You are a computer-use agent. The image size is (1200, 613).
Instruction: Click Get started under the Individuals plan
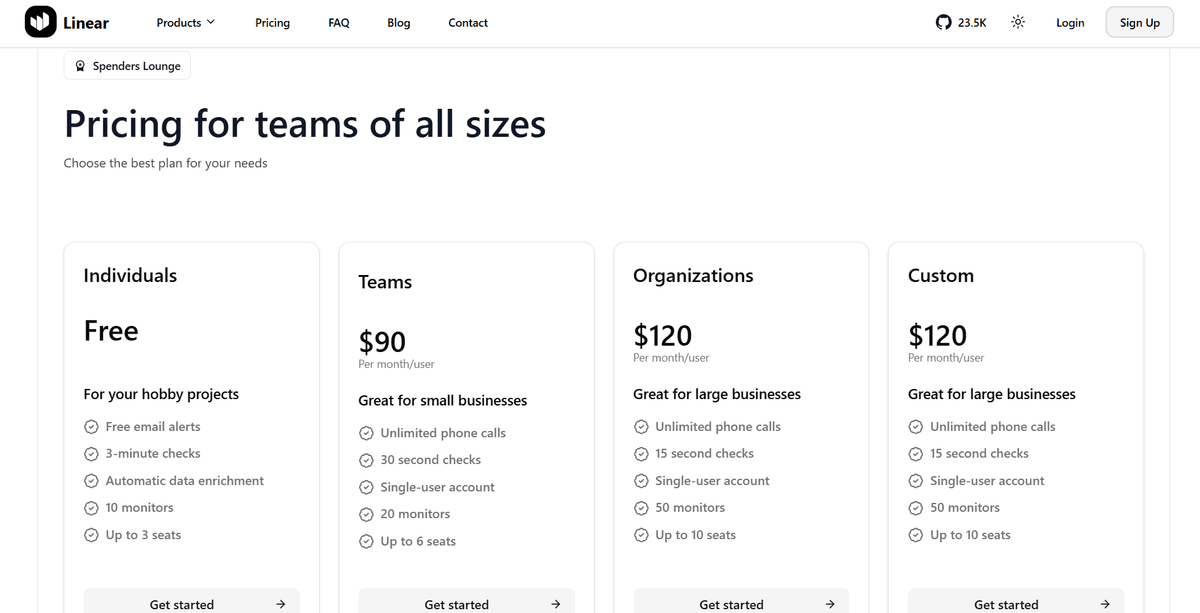point(191,604)
